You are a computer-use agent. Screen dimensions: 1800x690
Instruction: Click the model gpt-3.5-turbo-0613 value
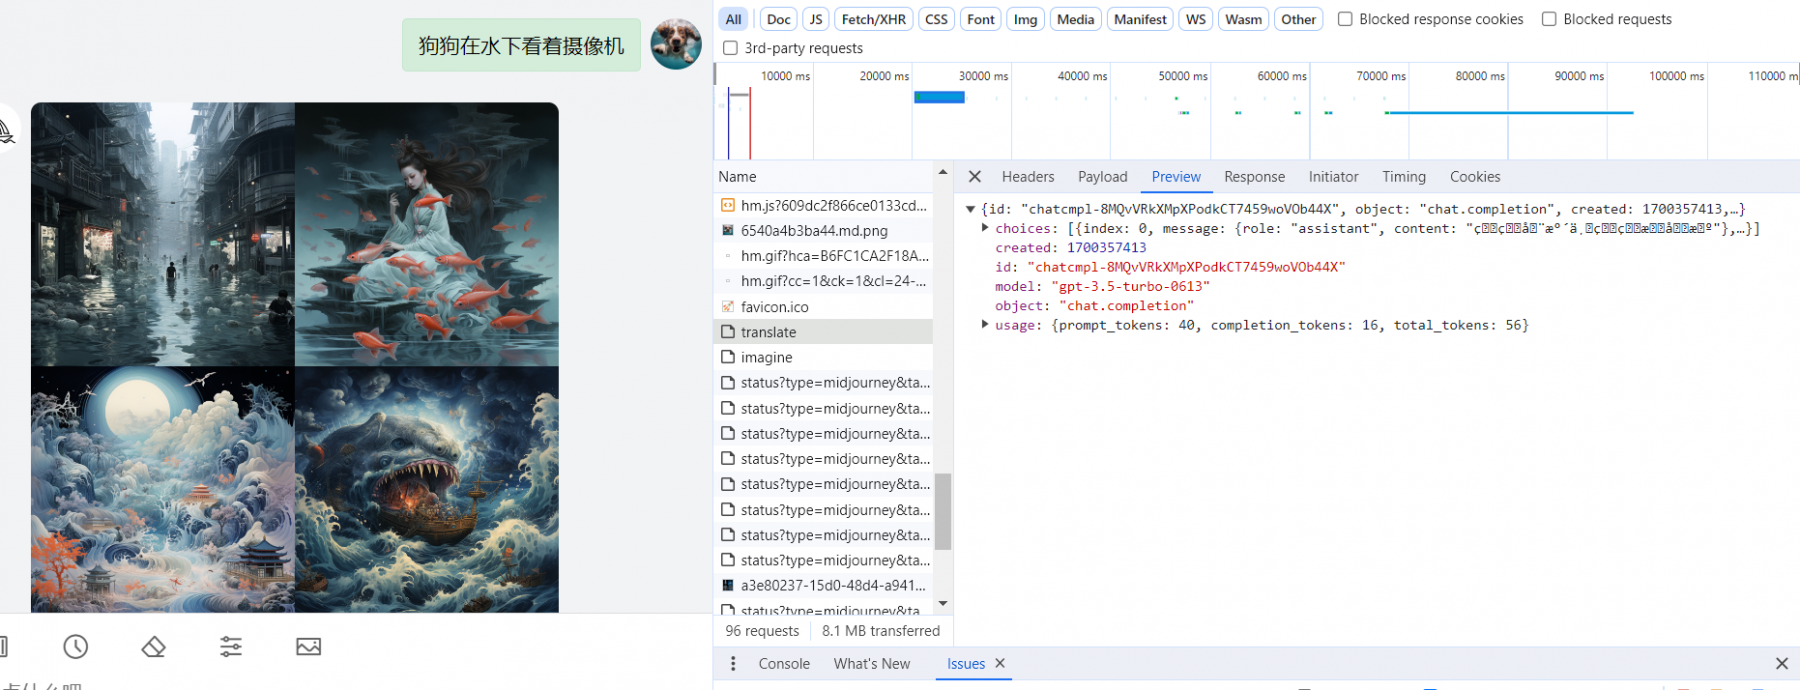pos(1130,286)
